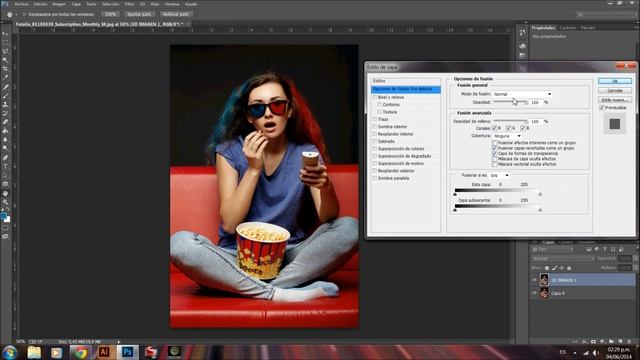Change screen mode icon in toolbar
640x360 pixels.
[x=5, y=236]
